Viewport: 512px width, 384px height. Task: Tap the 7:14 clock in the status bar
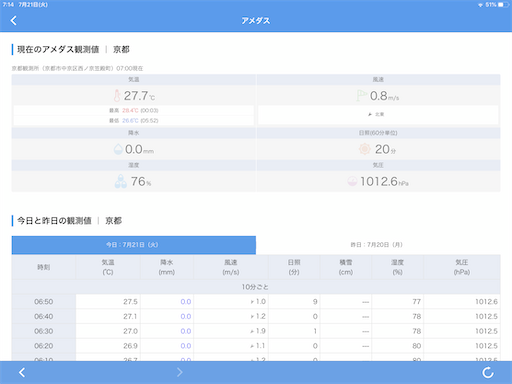[8, 5]
